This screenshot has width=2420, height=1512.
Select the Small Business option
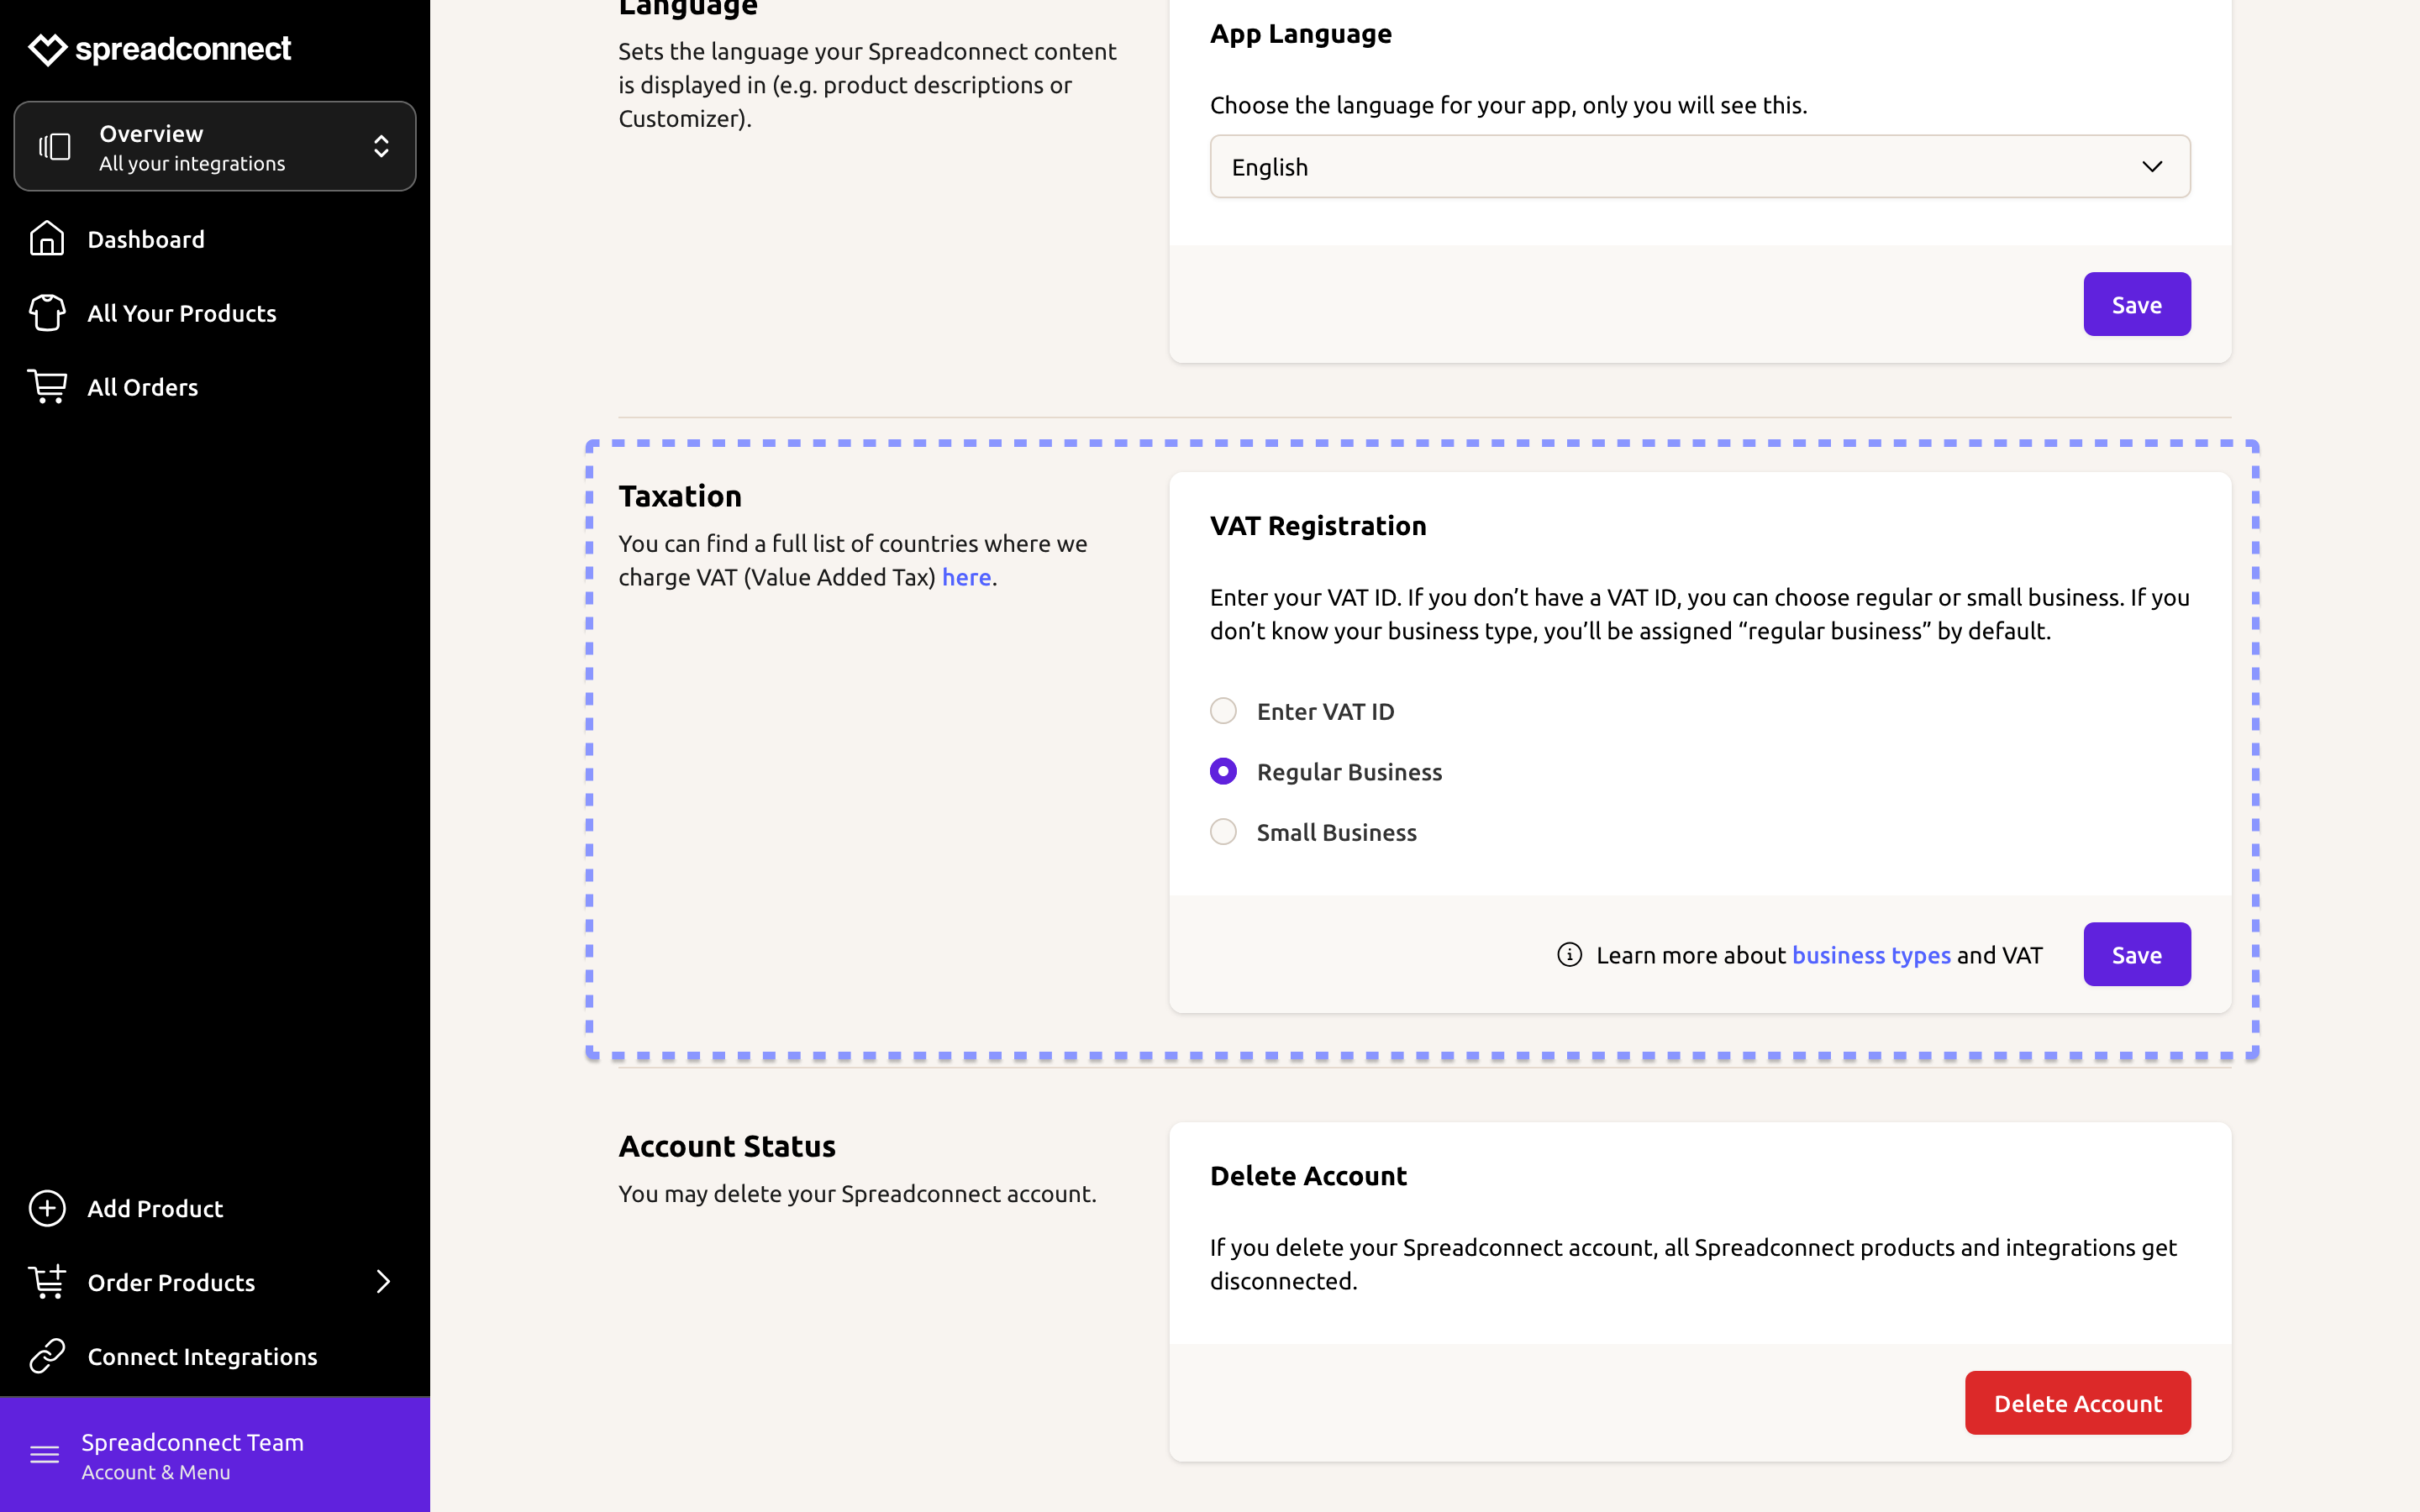tap(1223, 832)
